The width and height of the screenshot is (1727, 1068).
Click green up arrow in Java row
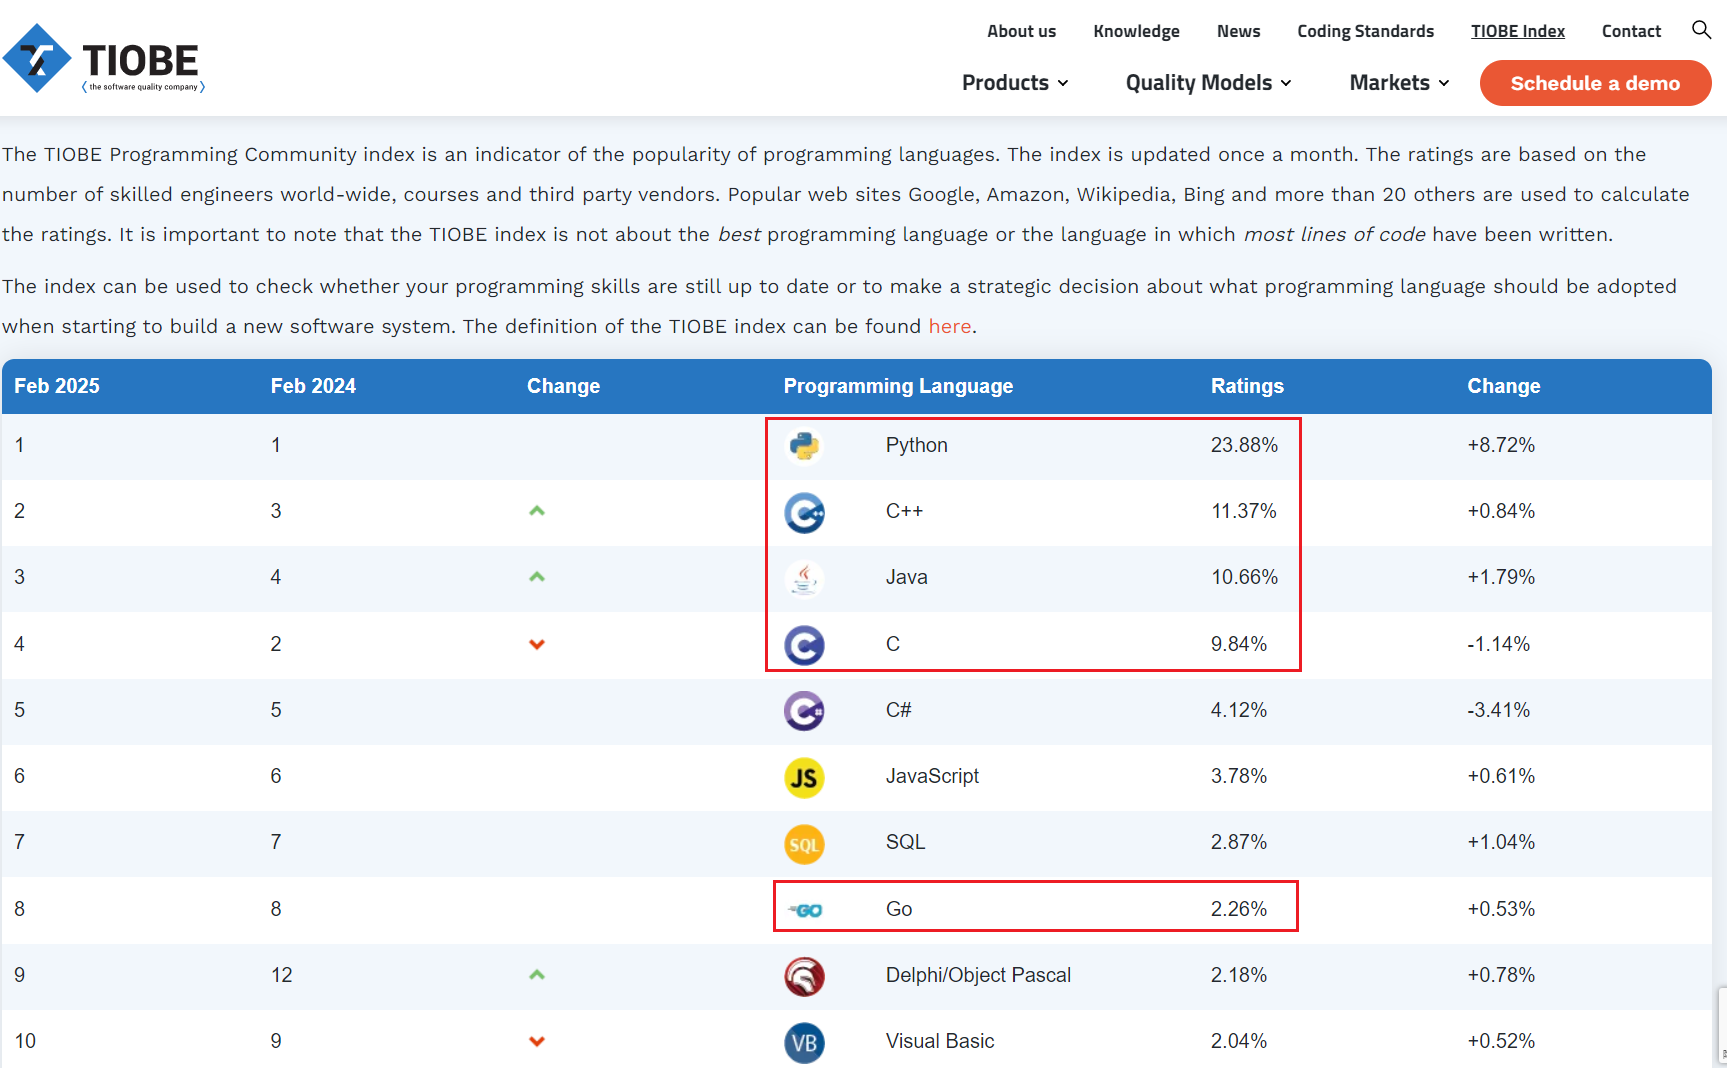(x=537, y=577)
